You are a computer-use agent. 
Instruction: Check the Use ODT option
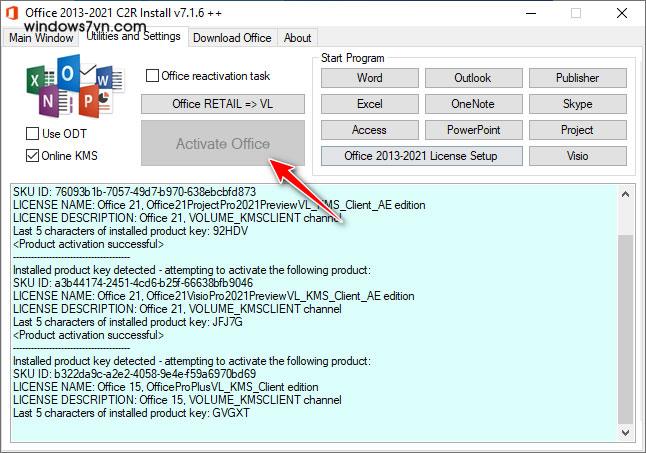(33, 134)
